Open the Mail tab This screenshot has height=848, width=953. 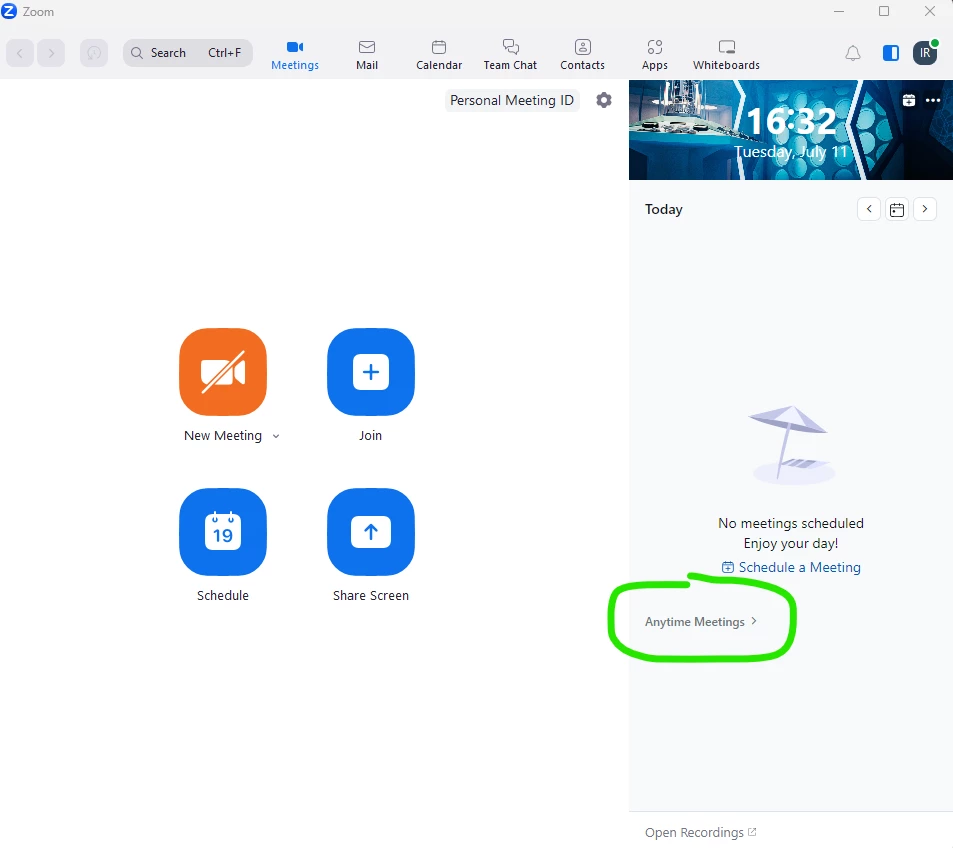click(367, 55)
